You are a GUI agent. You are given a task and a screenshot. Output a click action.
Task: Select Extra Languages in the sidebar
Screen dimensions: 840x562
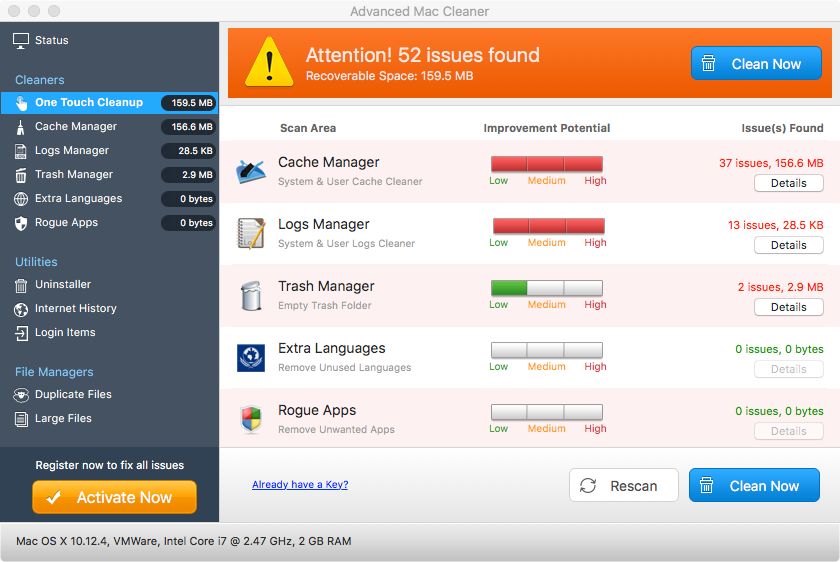109,199
